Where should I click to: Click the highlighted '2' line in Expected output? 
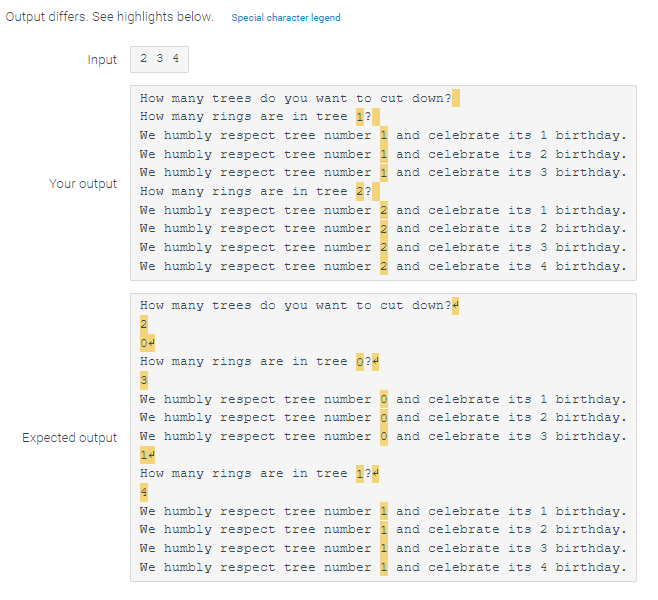pyautogui.click(x=144, y=324)
